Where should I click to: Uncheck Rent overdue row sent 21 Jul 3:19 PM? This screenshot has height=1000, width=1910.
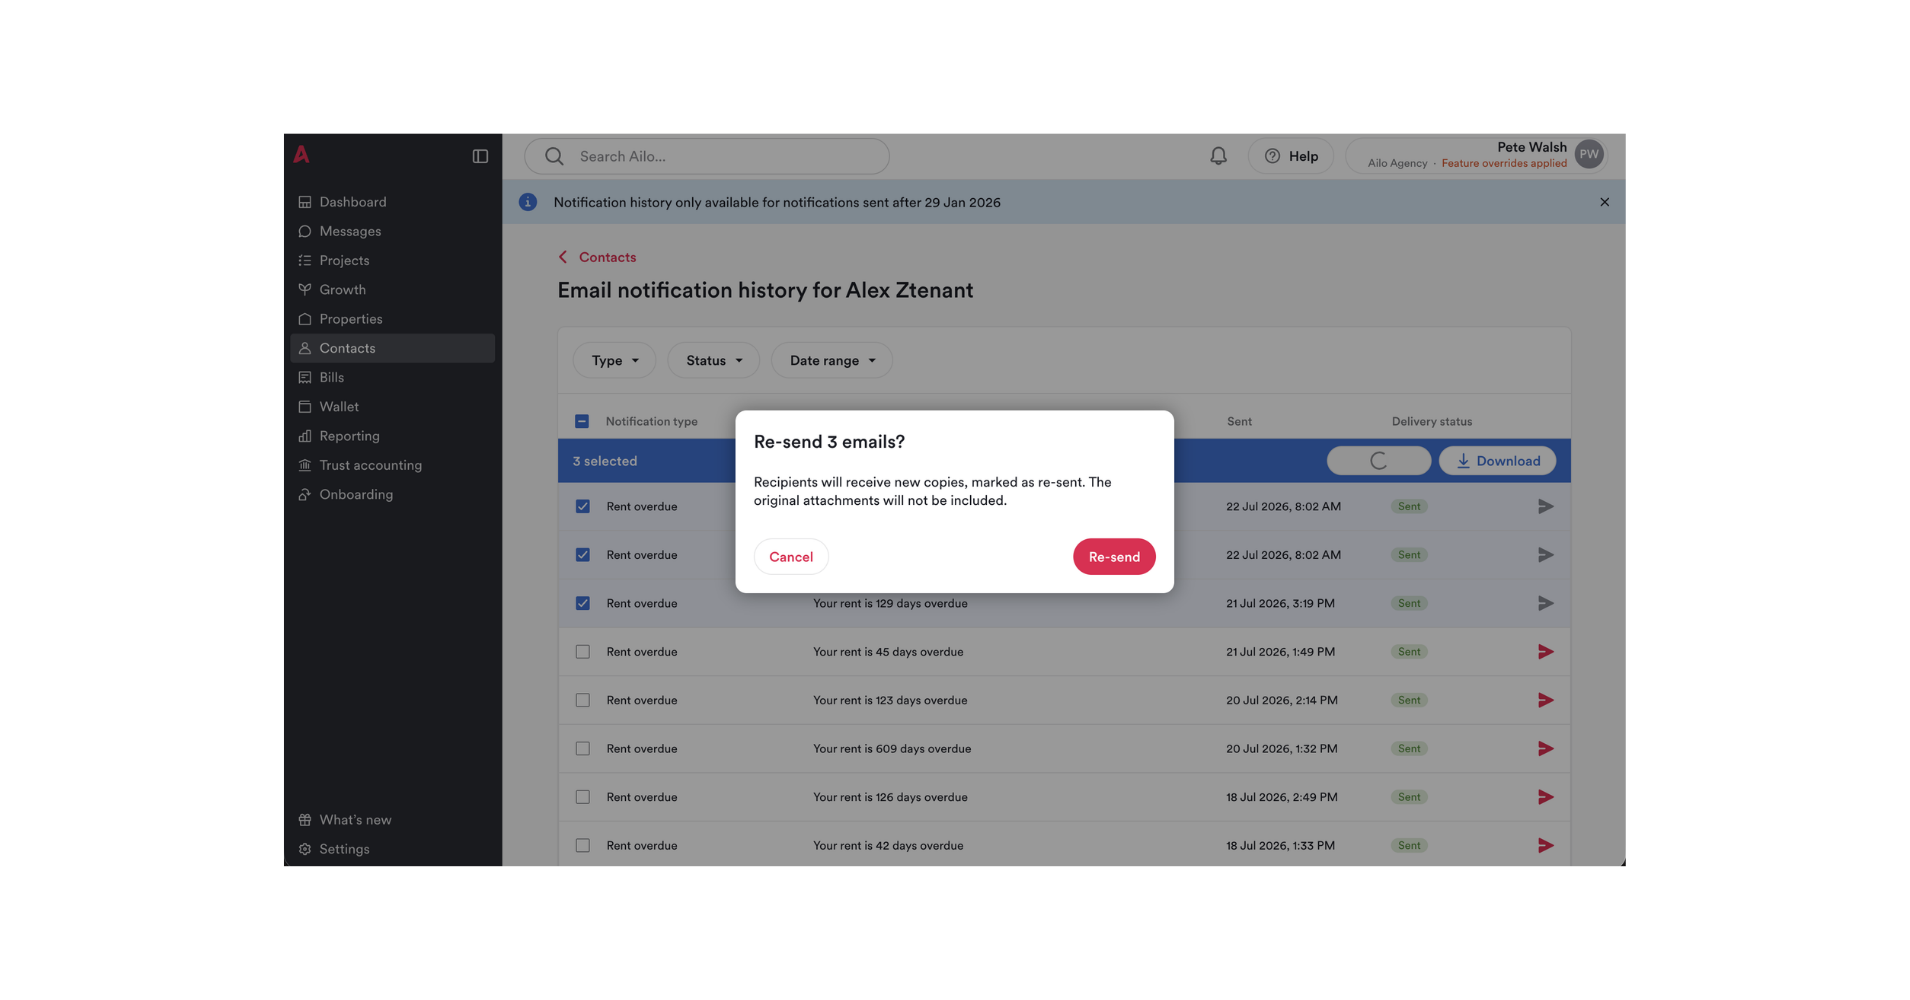pyautogui.click(x=582, y=603)
